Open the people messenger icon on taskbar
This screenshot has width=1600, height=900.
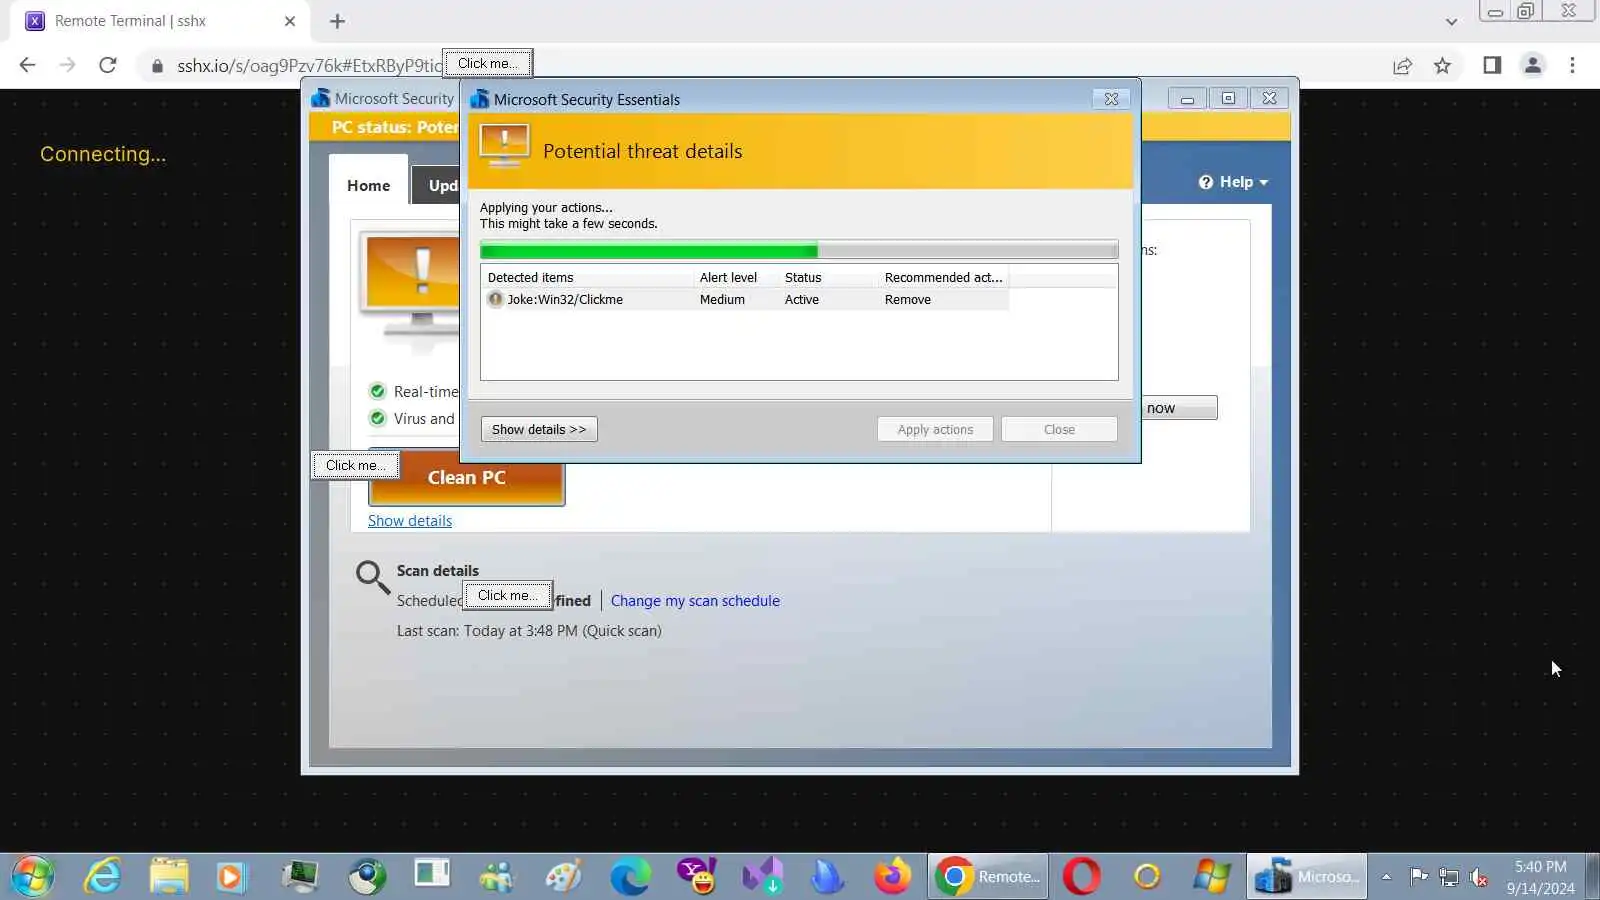click(497, 877)
